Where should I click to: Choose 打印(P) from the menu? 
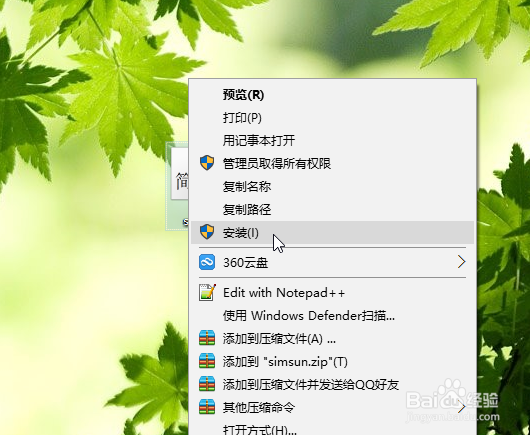pyautogui.click(x=332, y=118)
